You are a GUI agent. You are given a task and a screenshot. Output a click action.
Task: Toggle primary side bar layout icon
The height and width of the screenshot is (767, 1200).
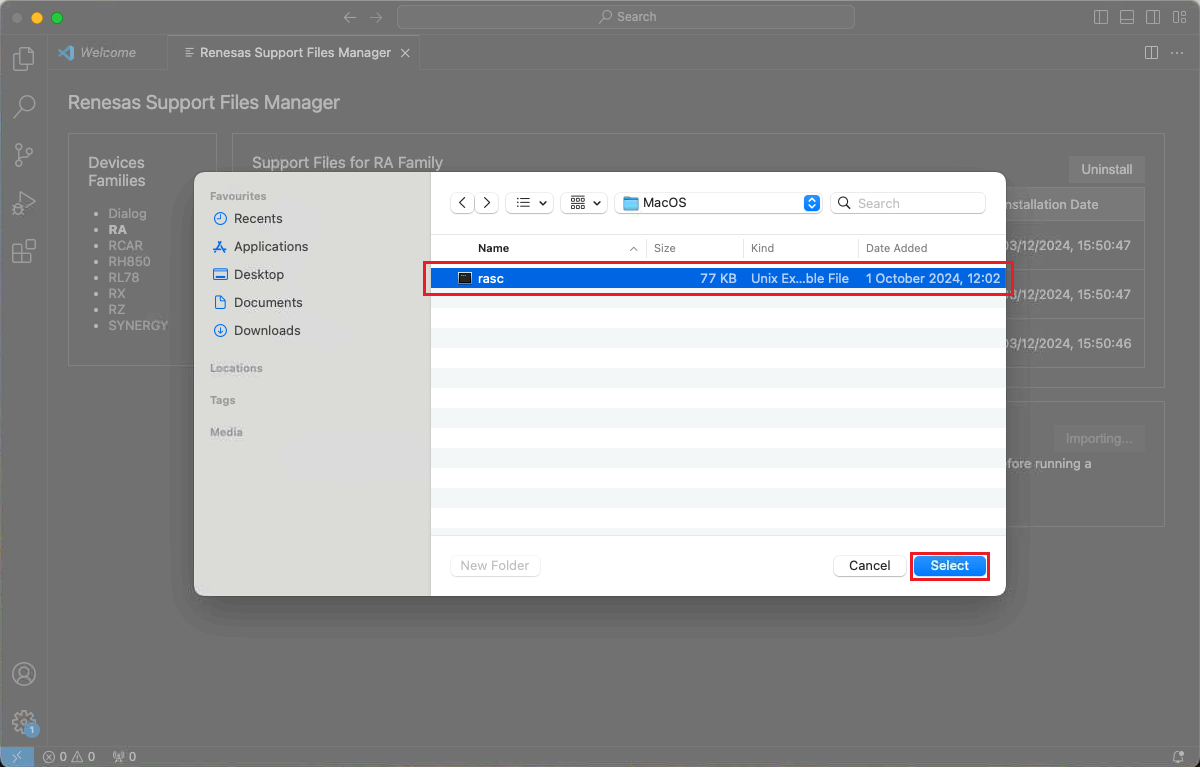[1101, 17]
